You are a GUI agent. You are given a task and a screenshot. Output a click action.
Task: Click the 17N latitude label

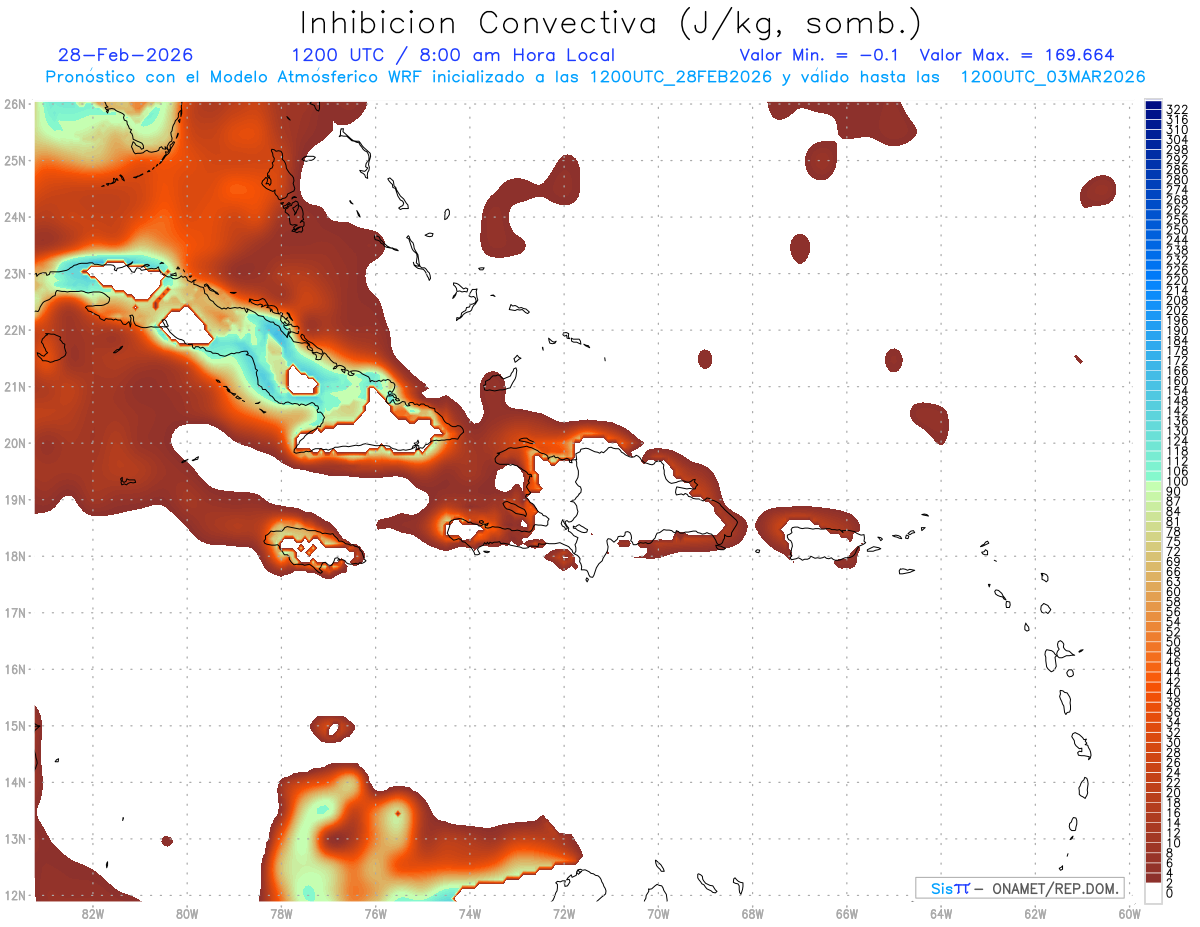pos(15,612)
